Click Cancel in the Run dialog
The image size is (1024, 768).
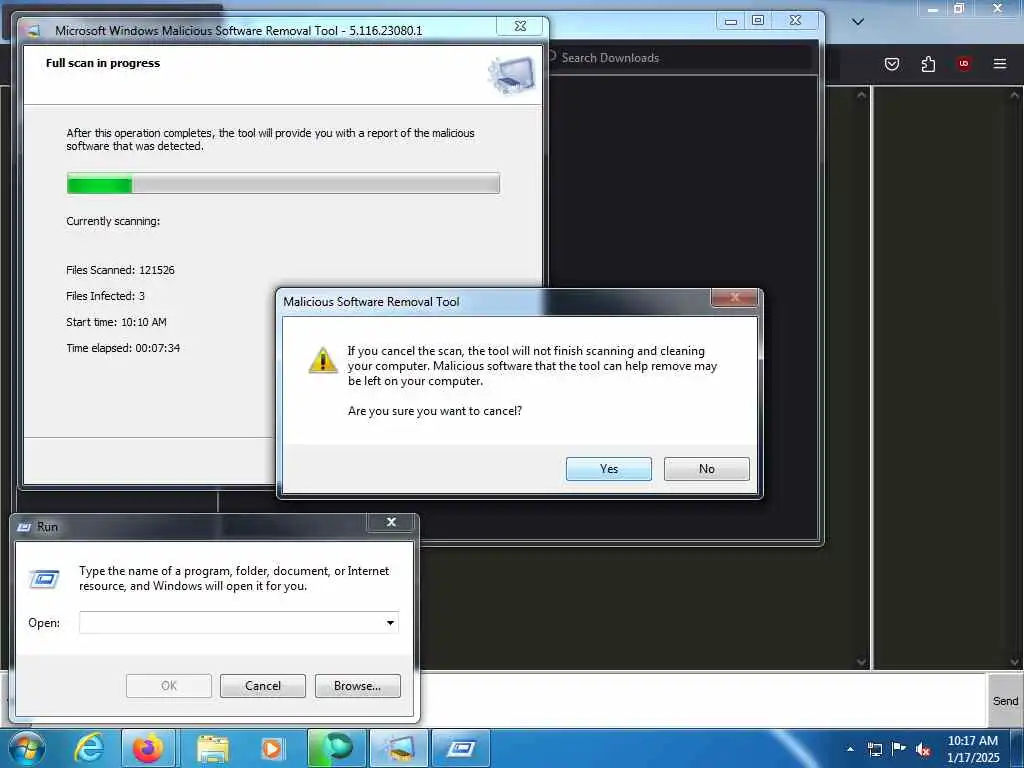pos(263,686)
